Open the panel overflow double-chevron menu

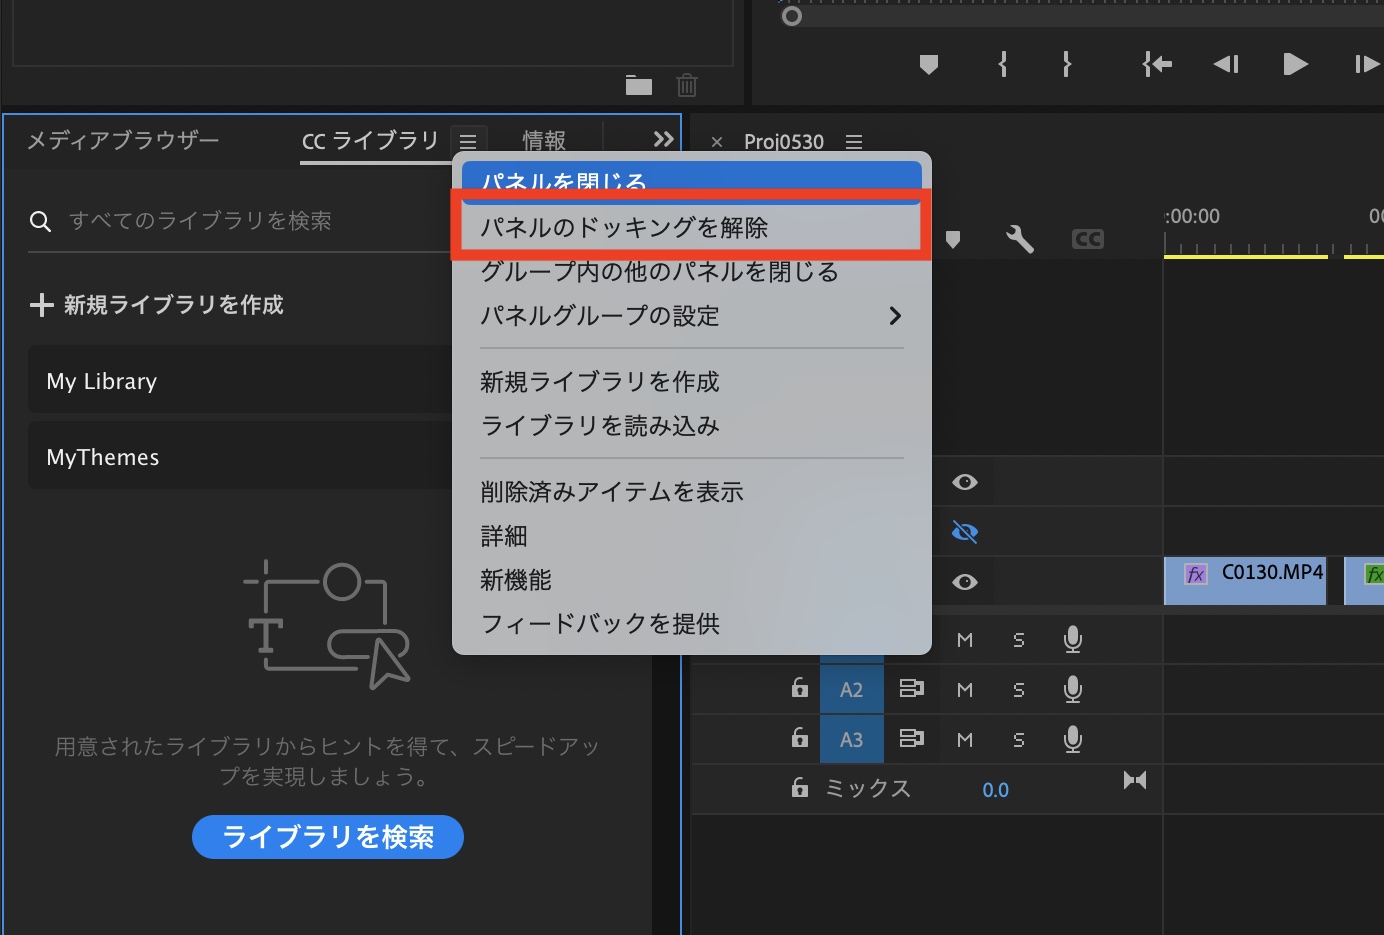(x=663, y=140)
